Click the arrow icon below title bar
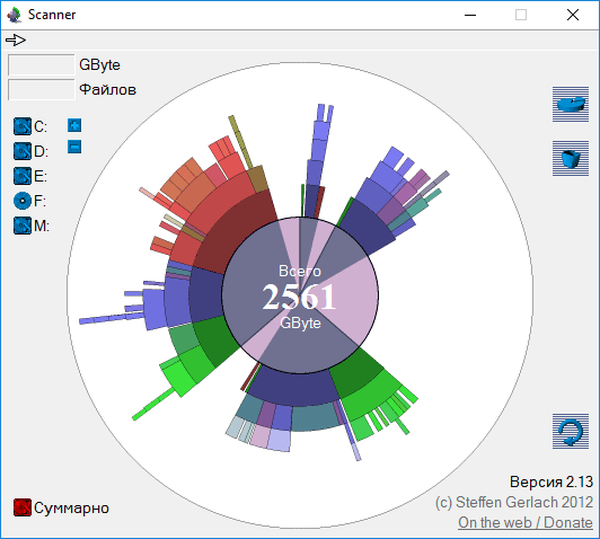 16,40
